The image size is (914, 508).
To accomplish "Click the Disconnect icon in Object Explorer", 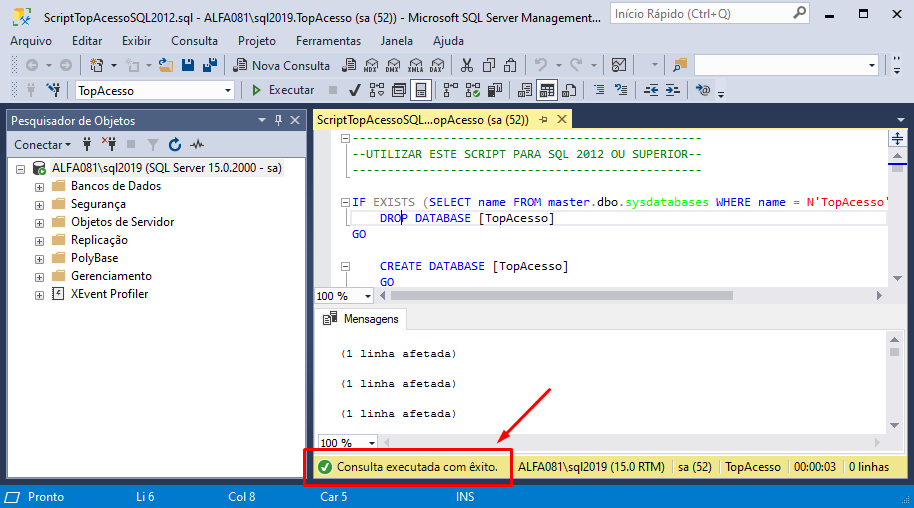I will 110,145.
